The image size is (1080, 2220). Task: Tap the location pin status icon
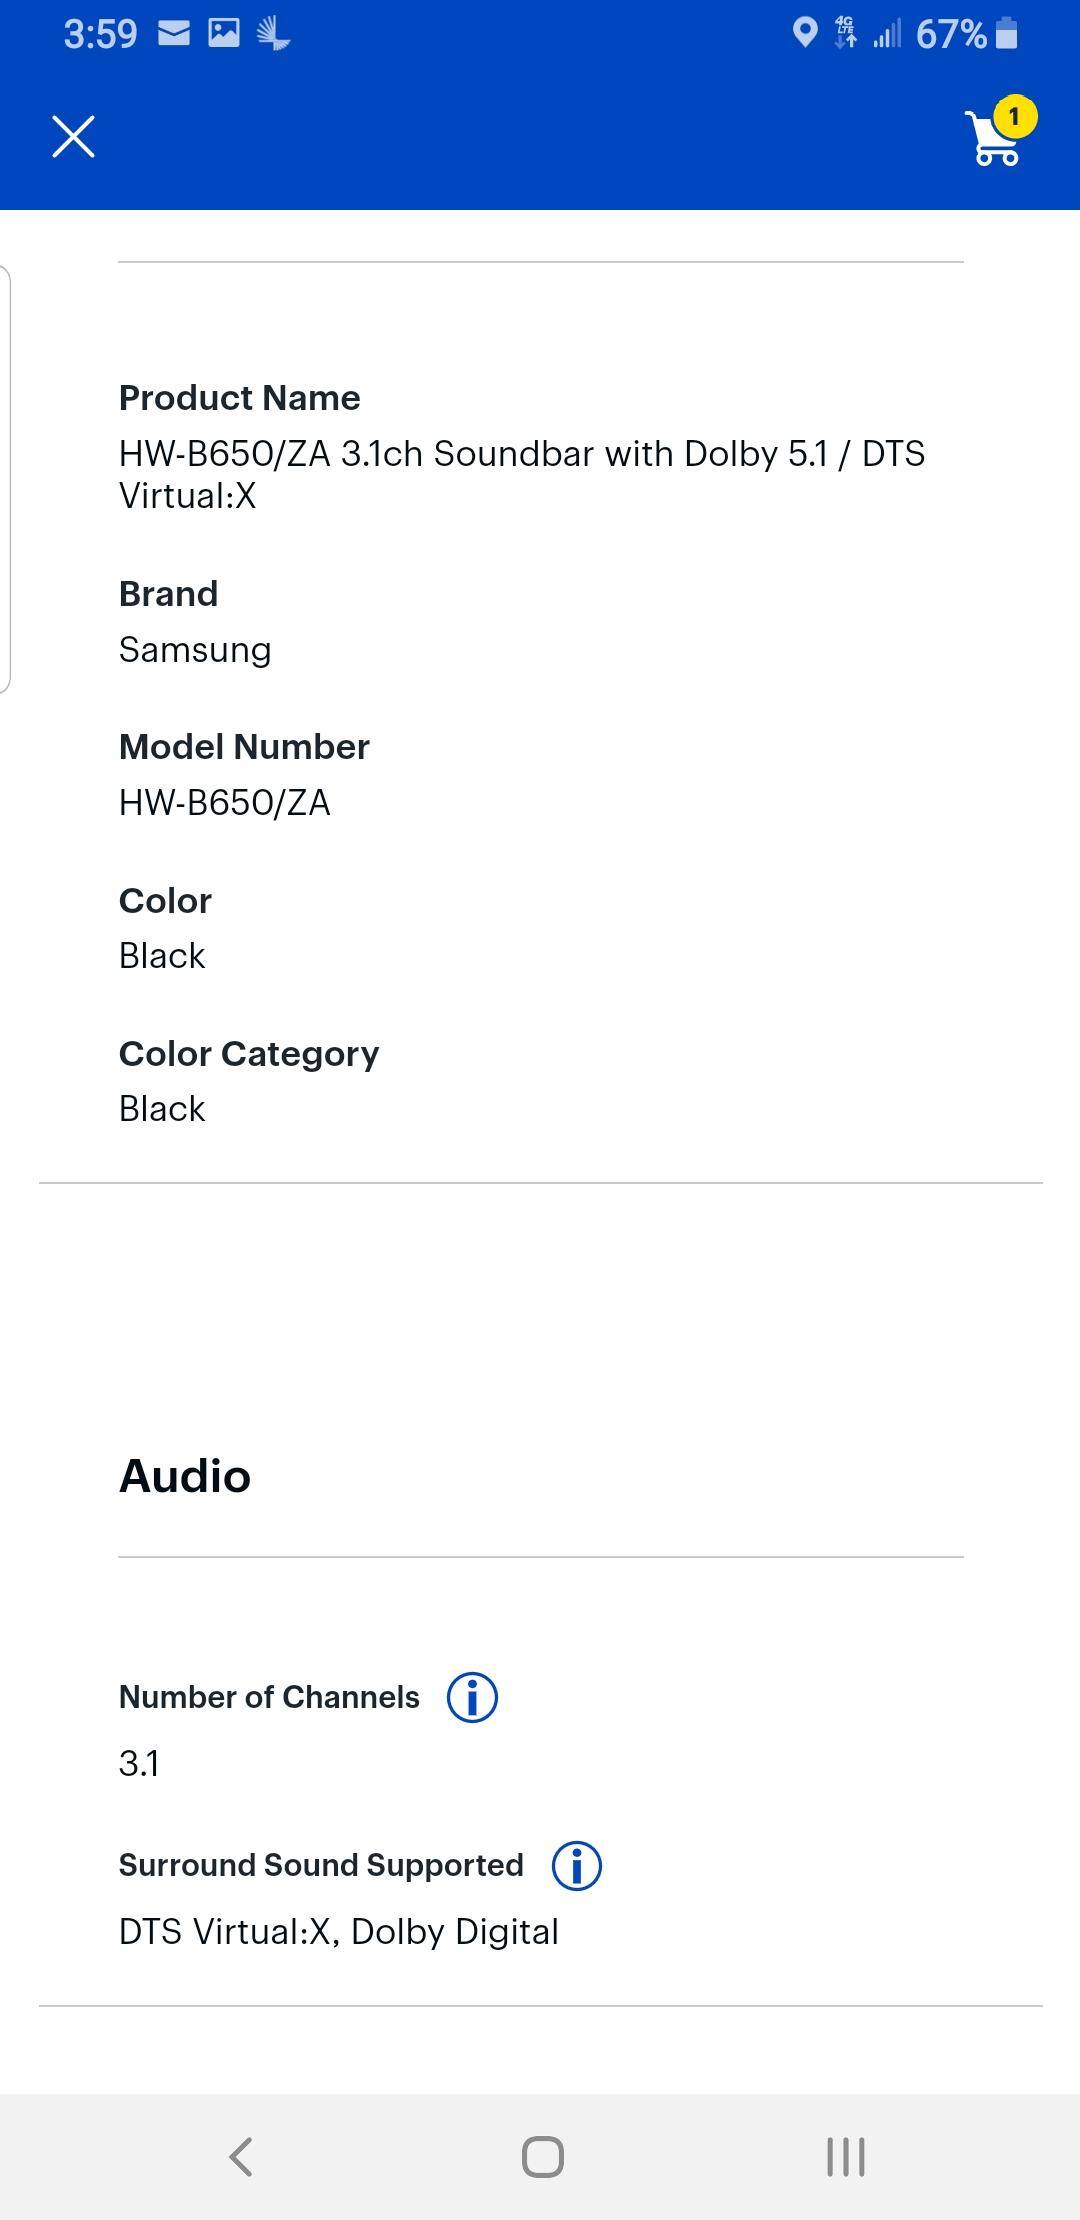pos(805,33)
